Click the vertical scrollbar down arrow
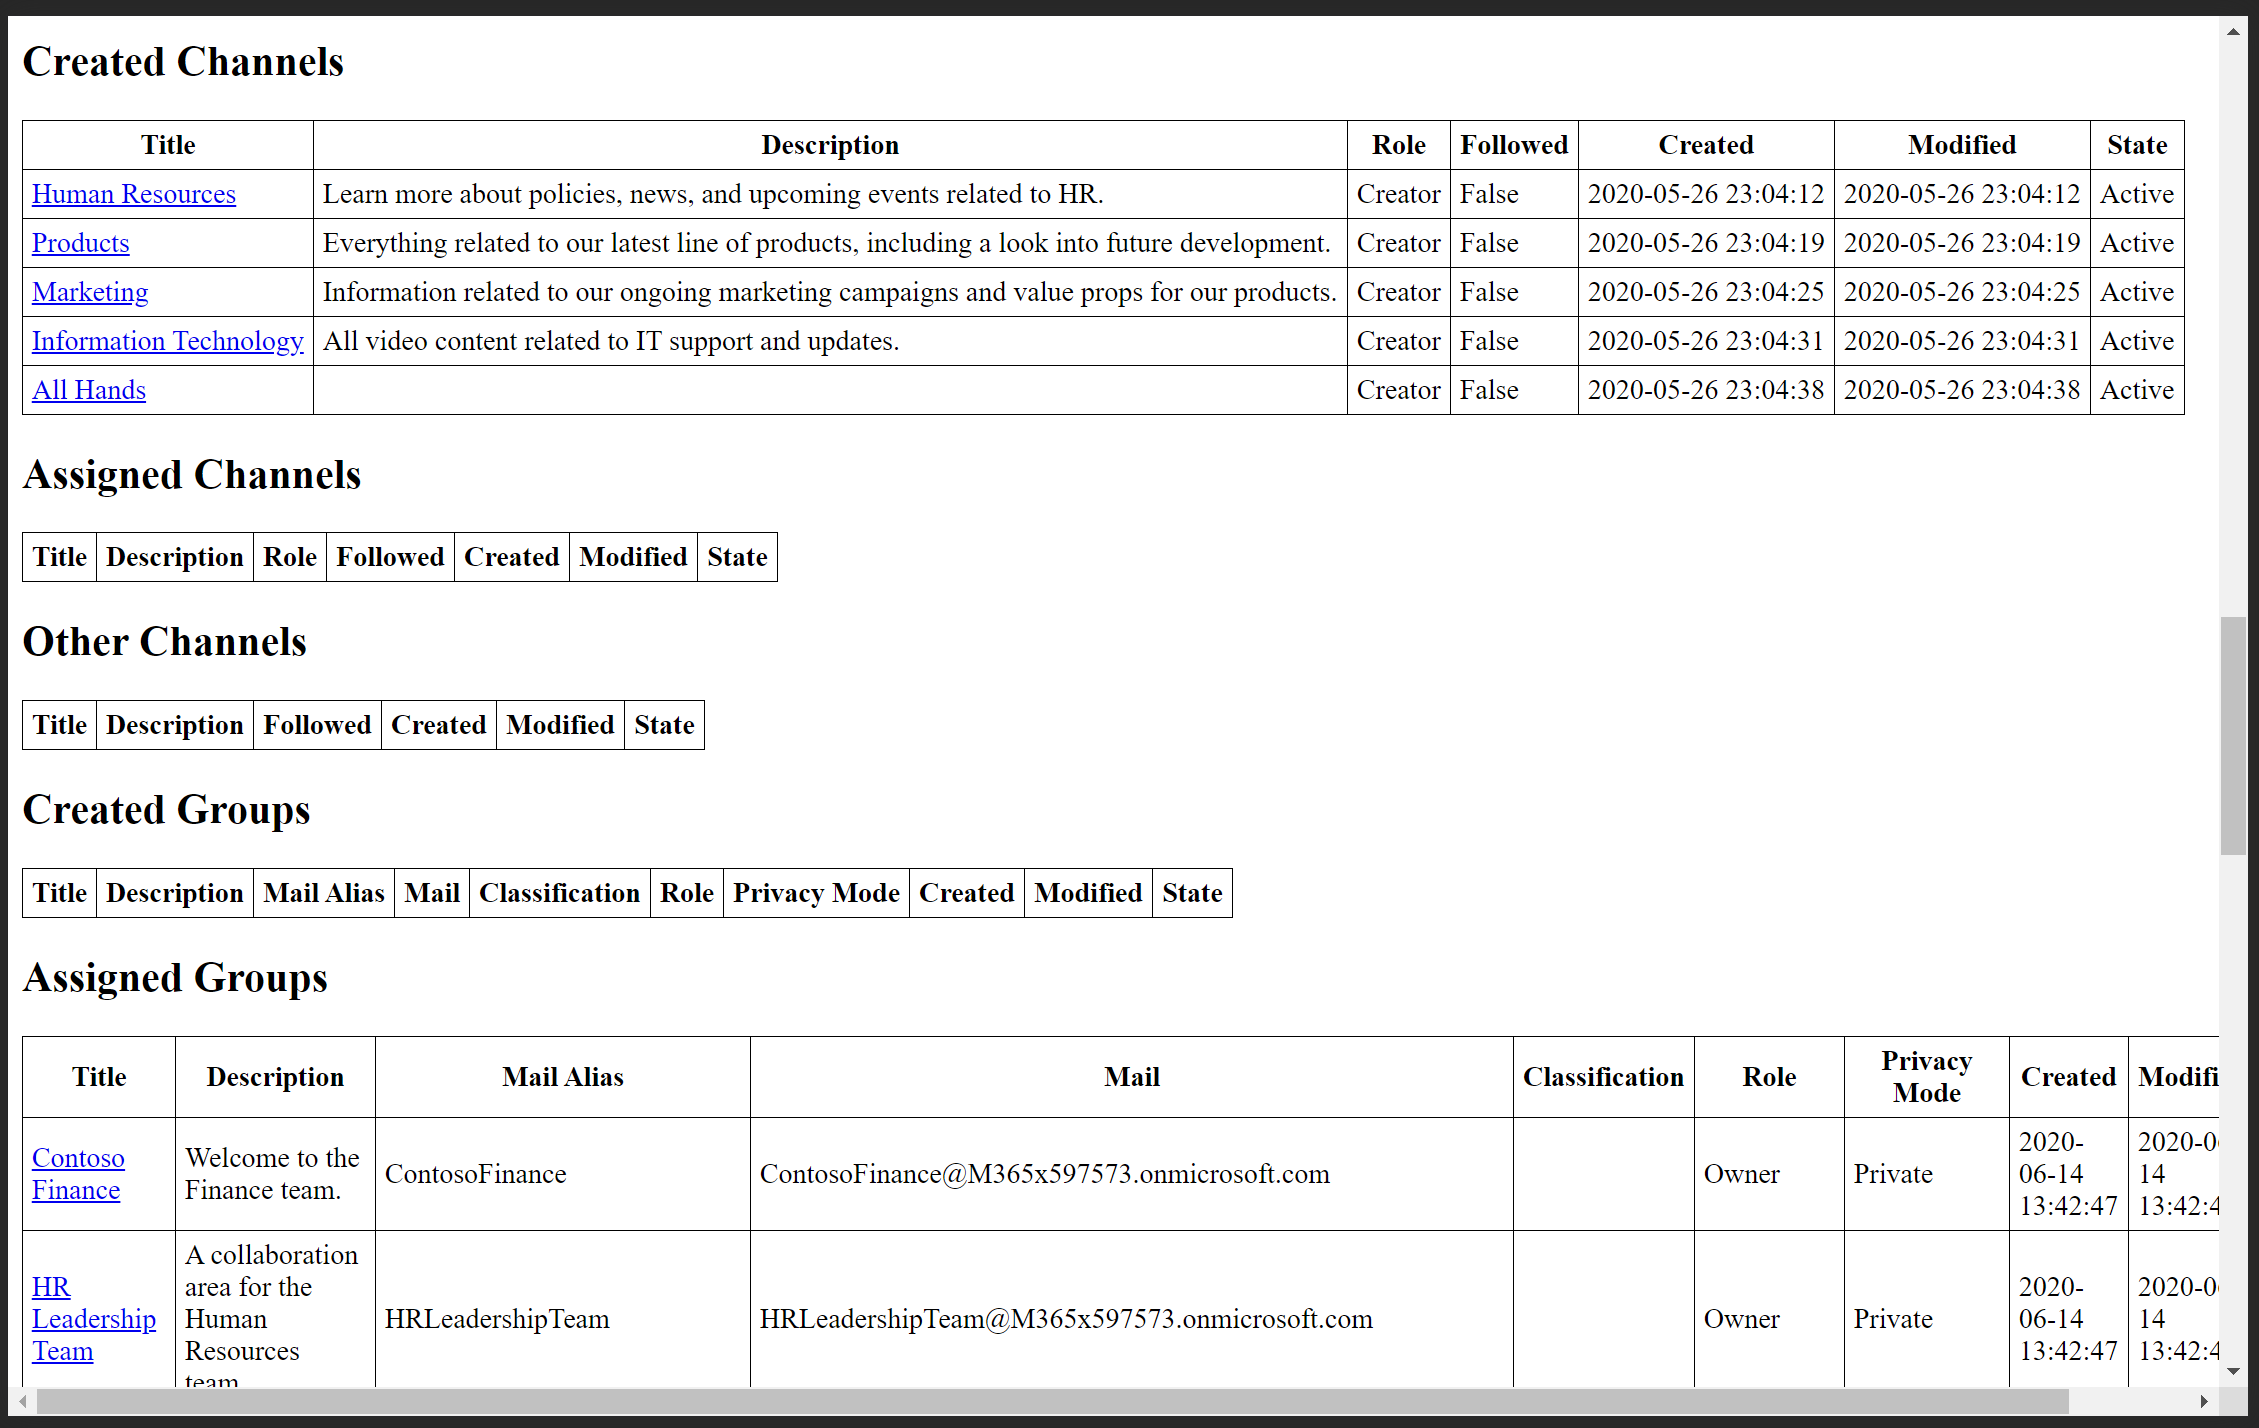The width and height of the screenshot is (2259, 1428). (x=2233, y=1372)
